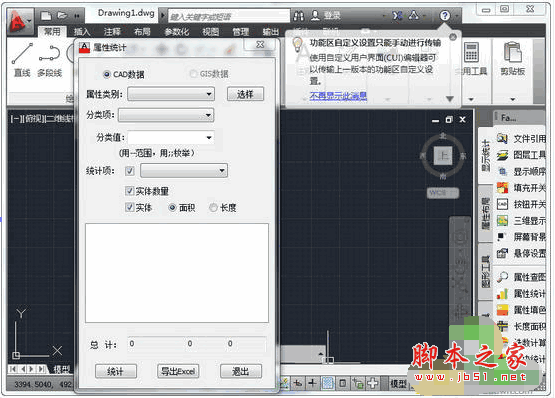
Task: Click the 显示顺序 display order icon
Action: click(502, 172)
